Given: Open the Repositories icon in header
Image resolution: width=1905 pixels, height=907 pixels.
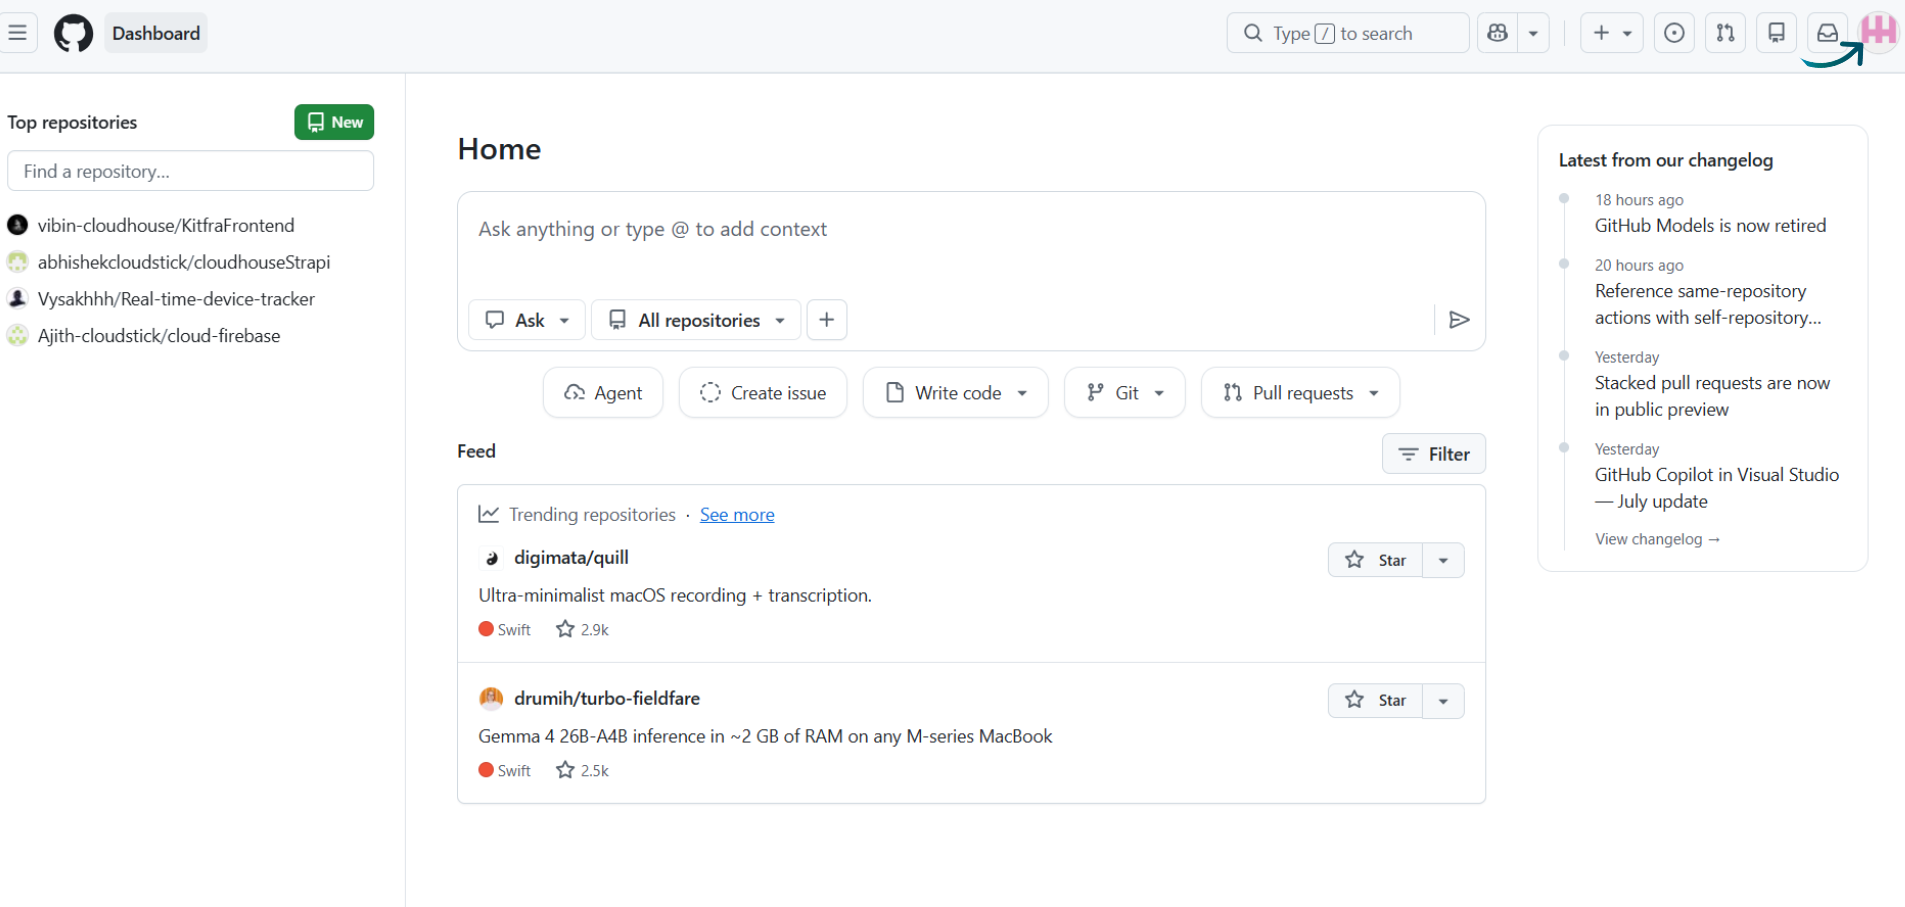Looking at the screenshot, I should pyautogui.click(x=1776, y=33).
